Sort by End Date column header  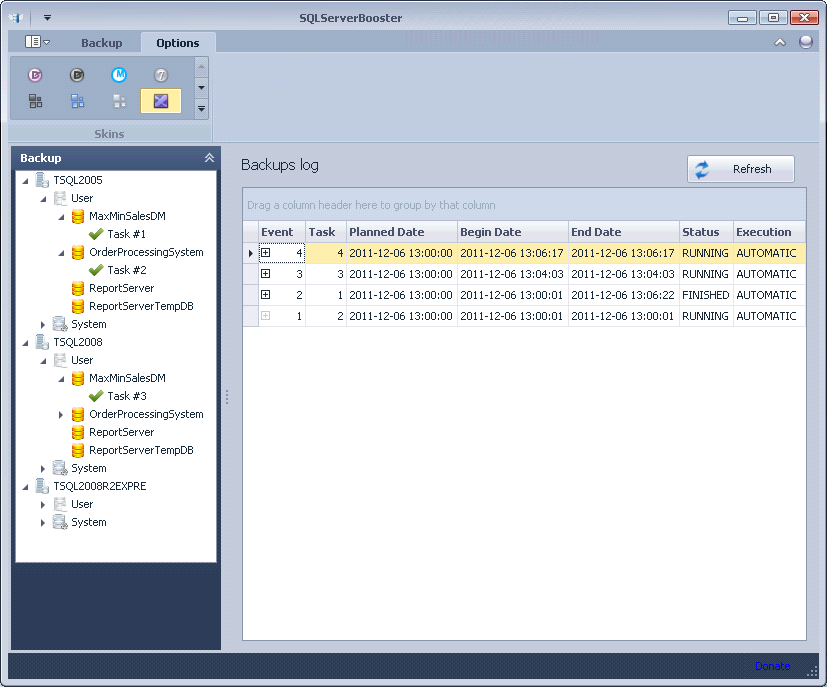[624, 232]
